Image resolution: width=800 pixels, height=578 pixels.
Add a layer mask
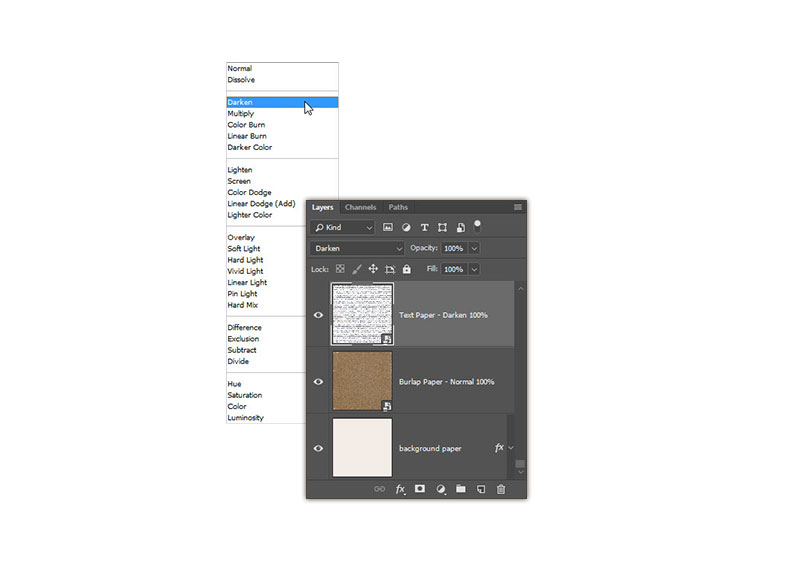[420, 489]
